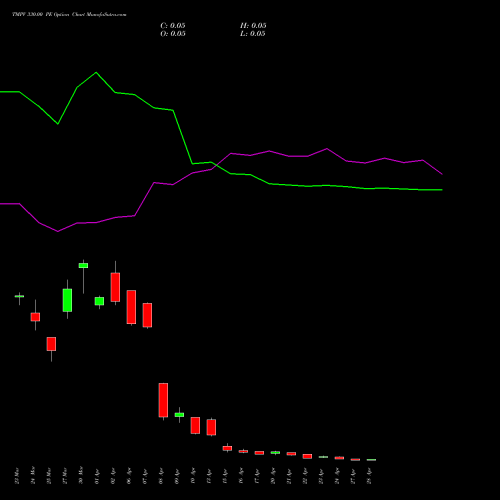The image size is (500, 500).
Task: Click the '06 Apr' date axis label
Action: point(129,476)
